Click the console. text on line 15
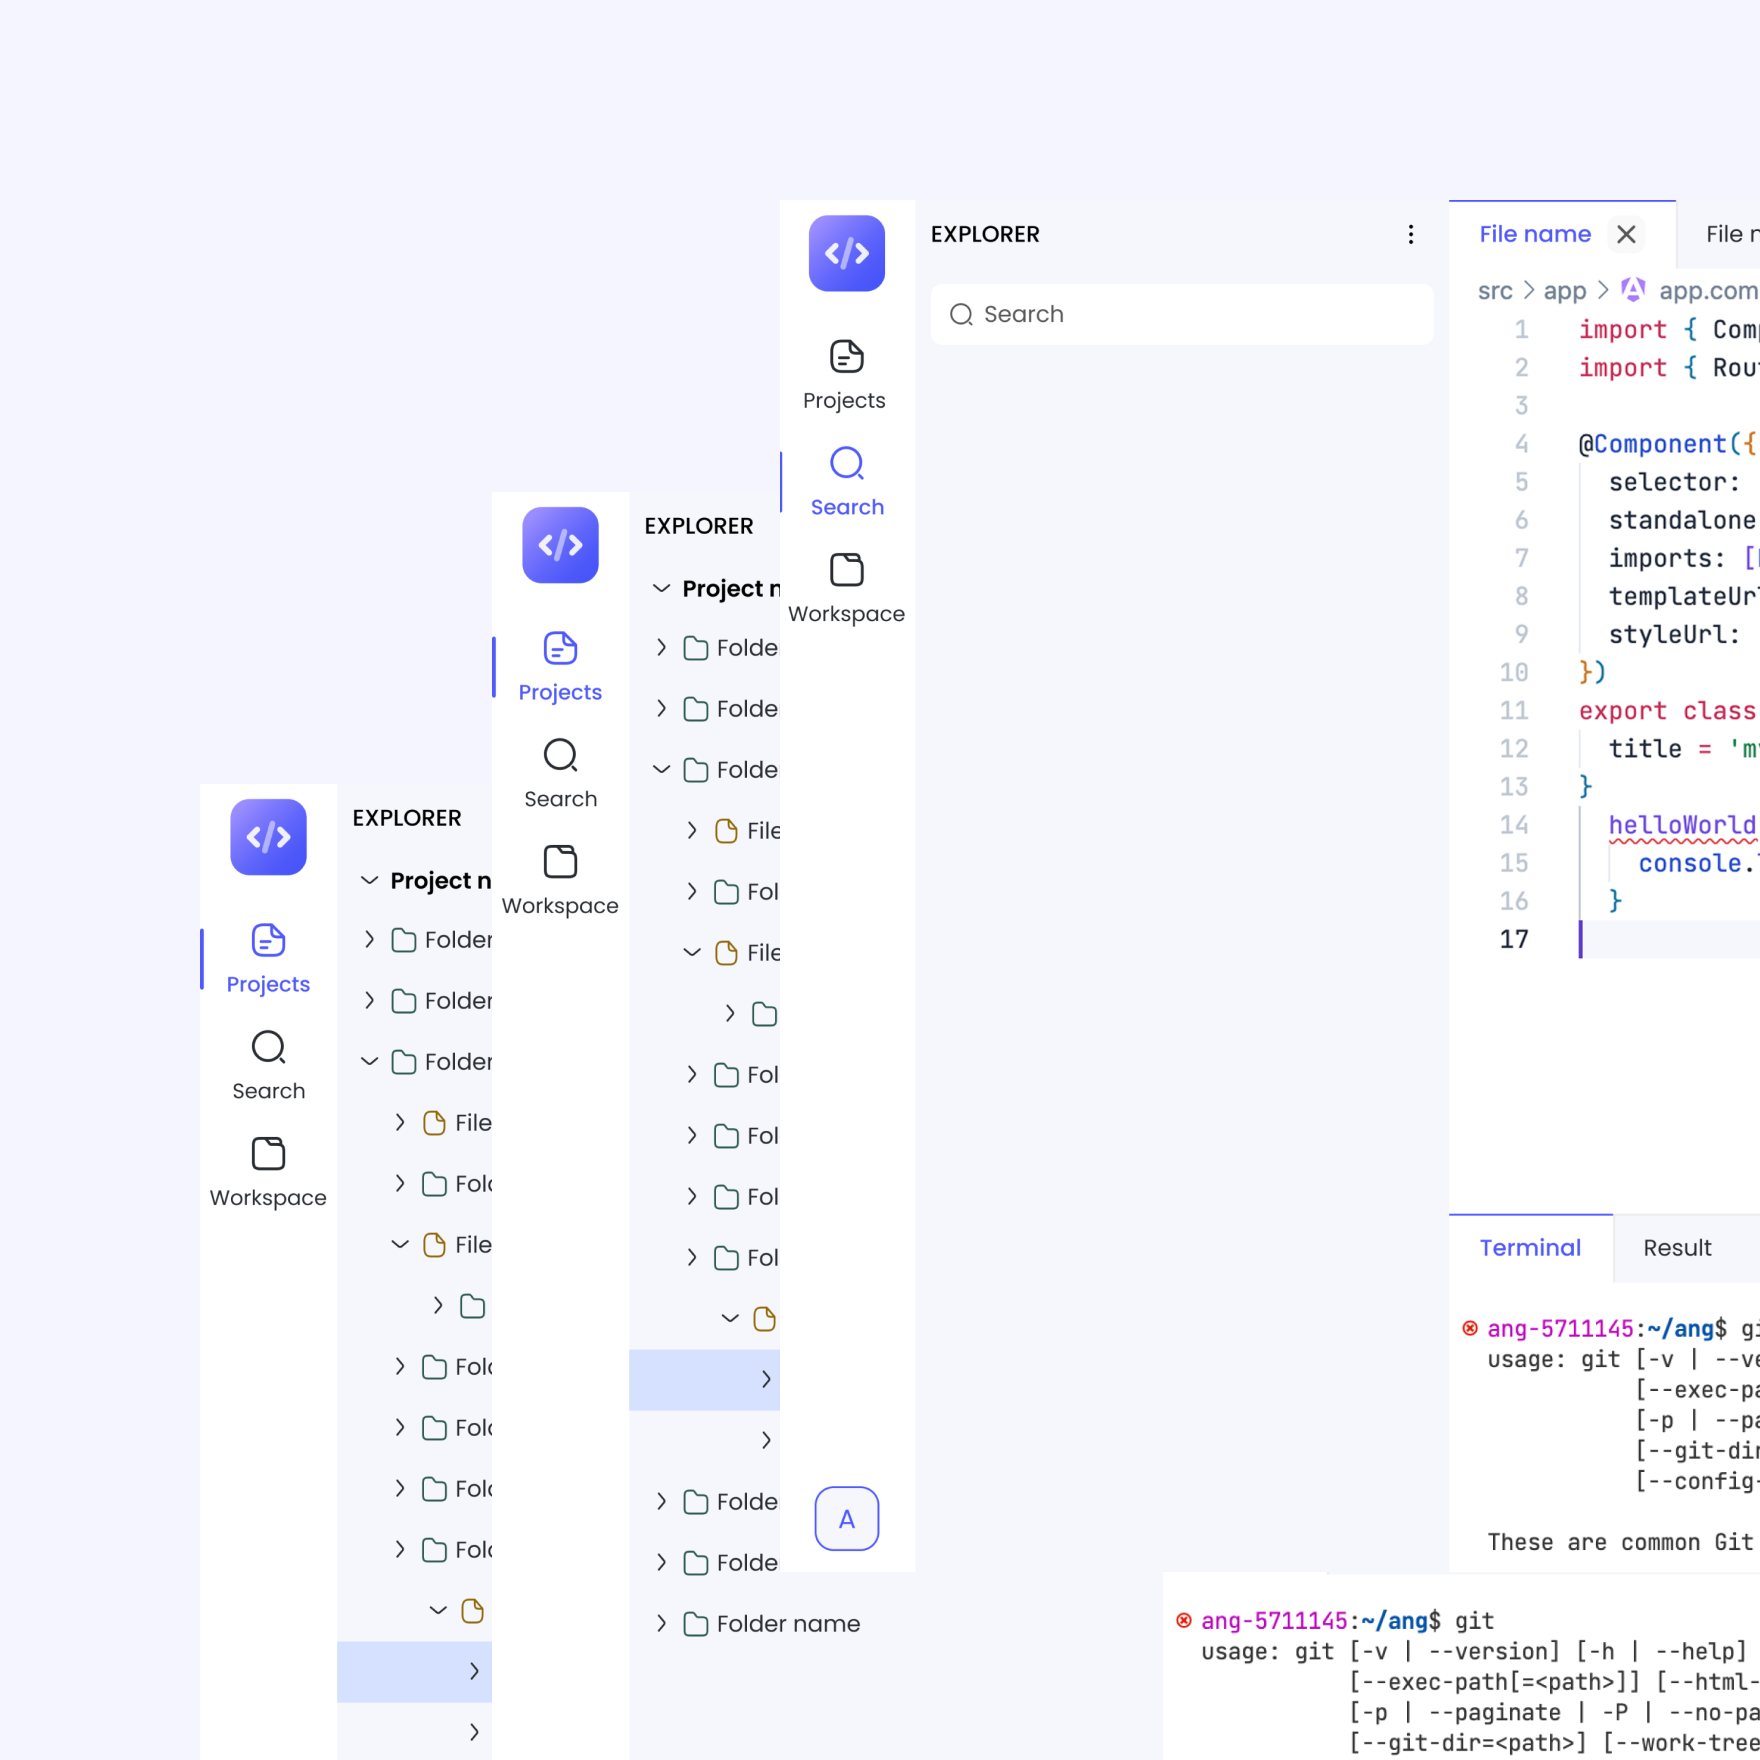The image size is (1760, 1760). 1697,863
